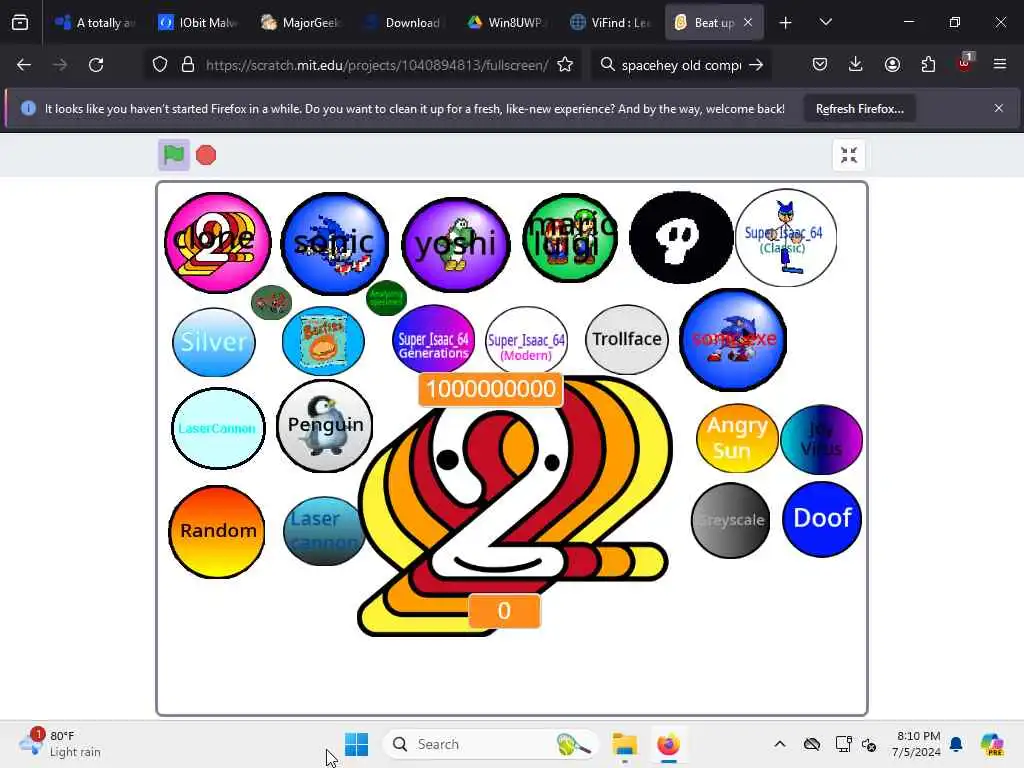Open File Explorer from taskbar

pos(624,744)
